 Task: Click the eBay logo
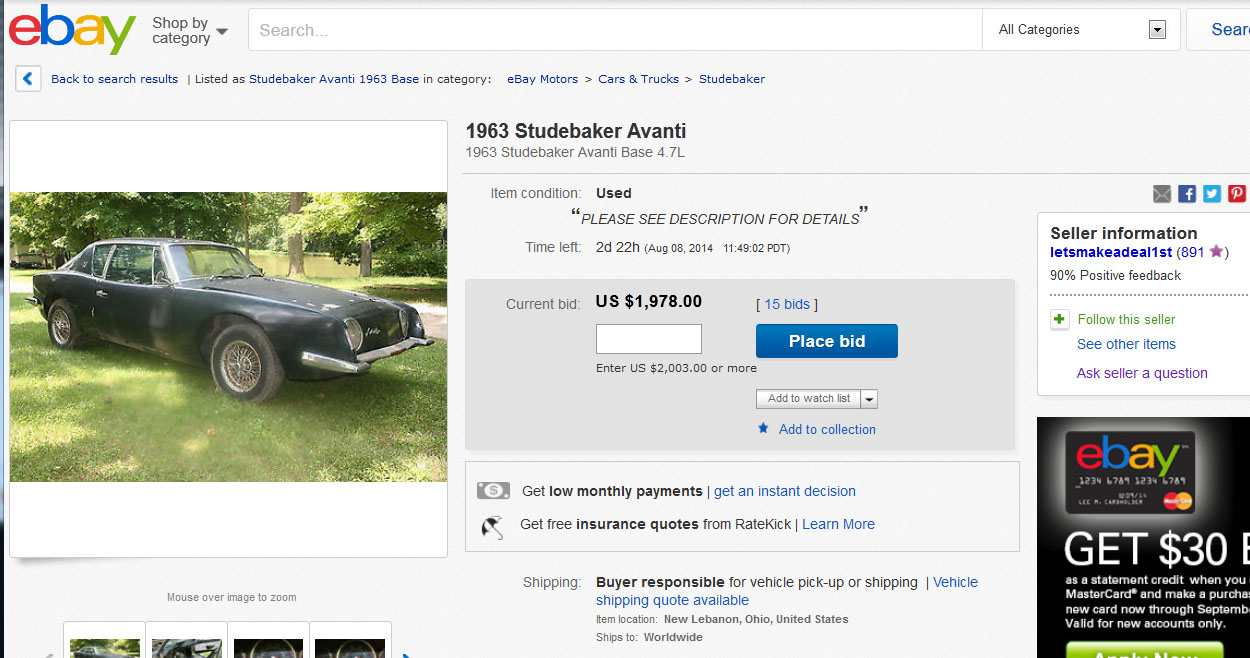tap(72, 30)
